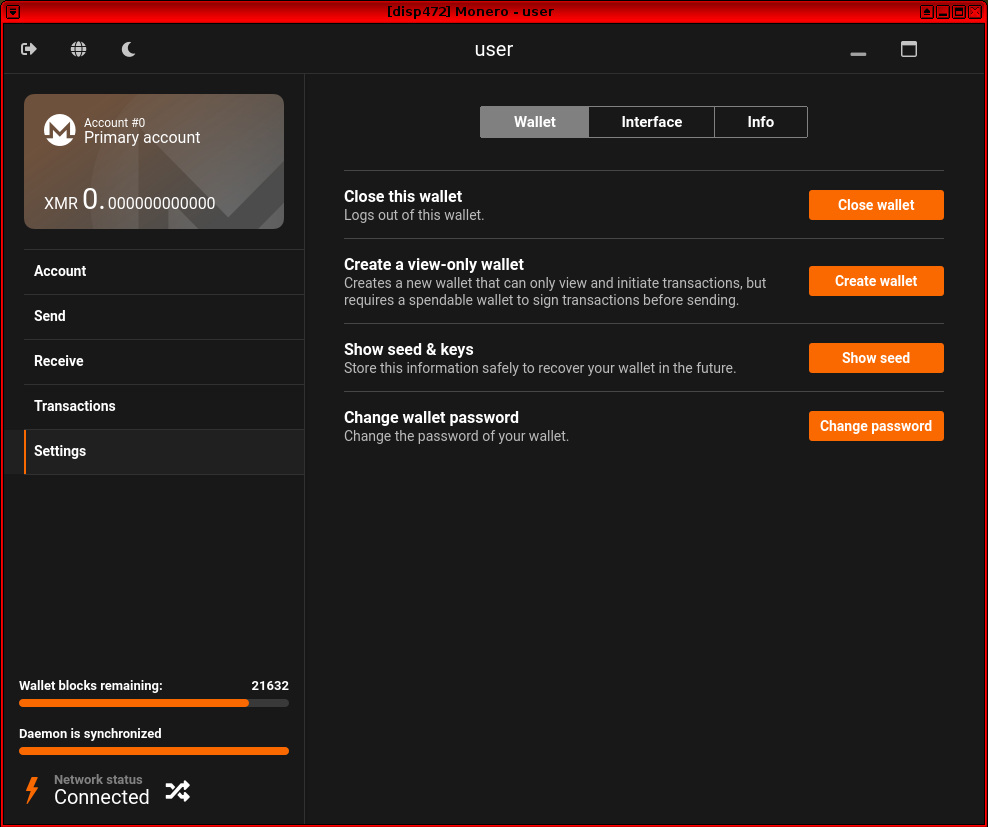Minimize the app using header dash icon
Viewport: 988px width, 827px height.
click(858, 52)
